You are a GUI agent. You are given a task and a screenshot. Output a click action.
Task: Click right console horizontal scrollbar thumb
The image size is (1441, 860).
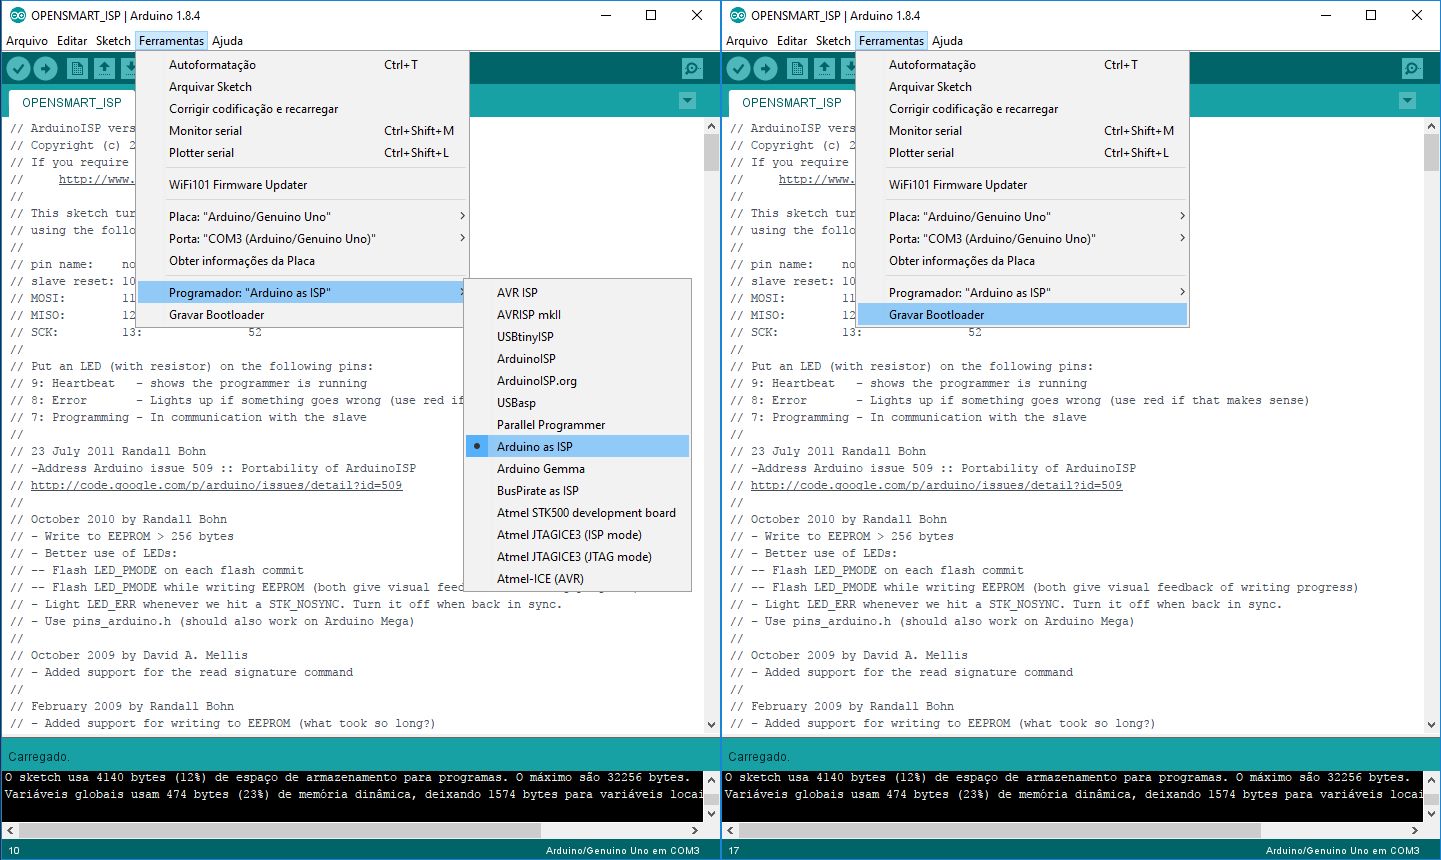tap(1000, 830)
